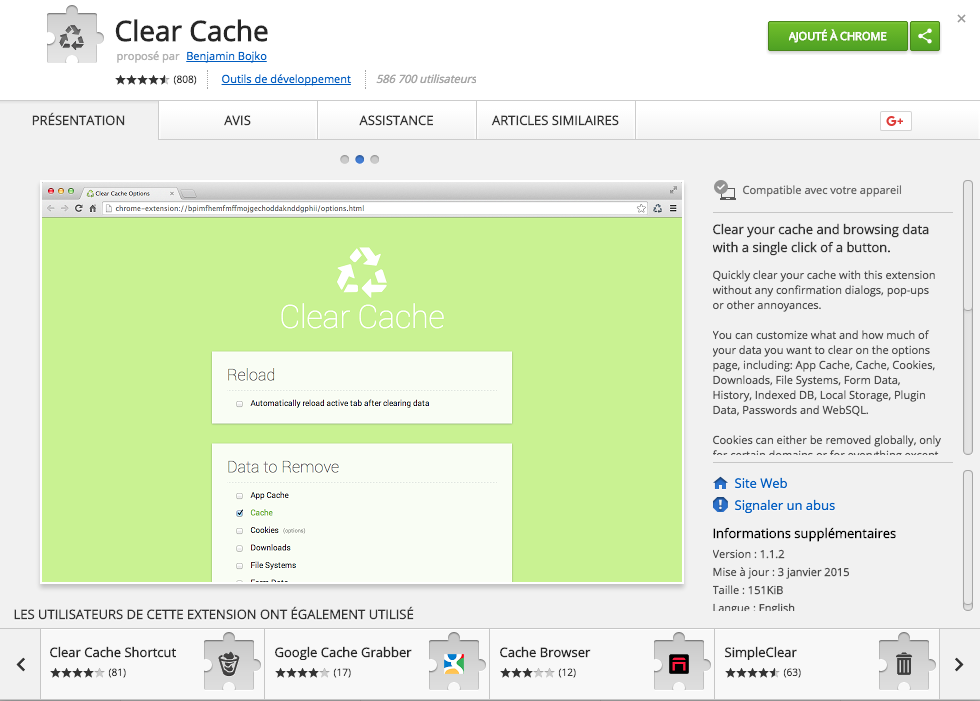This screenshot has width=980, height=701.
Task: Click the Google+ share button
Action: tap(895, 121)
